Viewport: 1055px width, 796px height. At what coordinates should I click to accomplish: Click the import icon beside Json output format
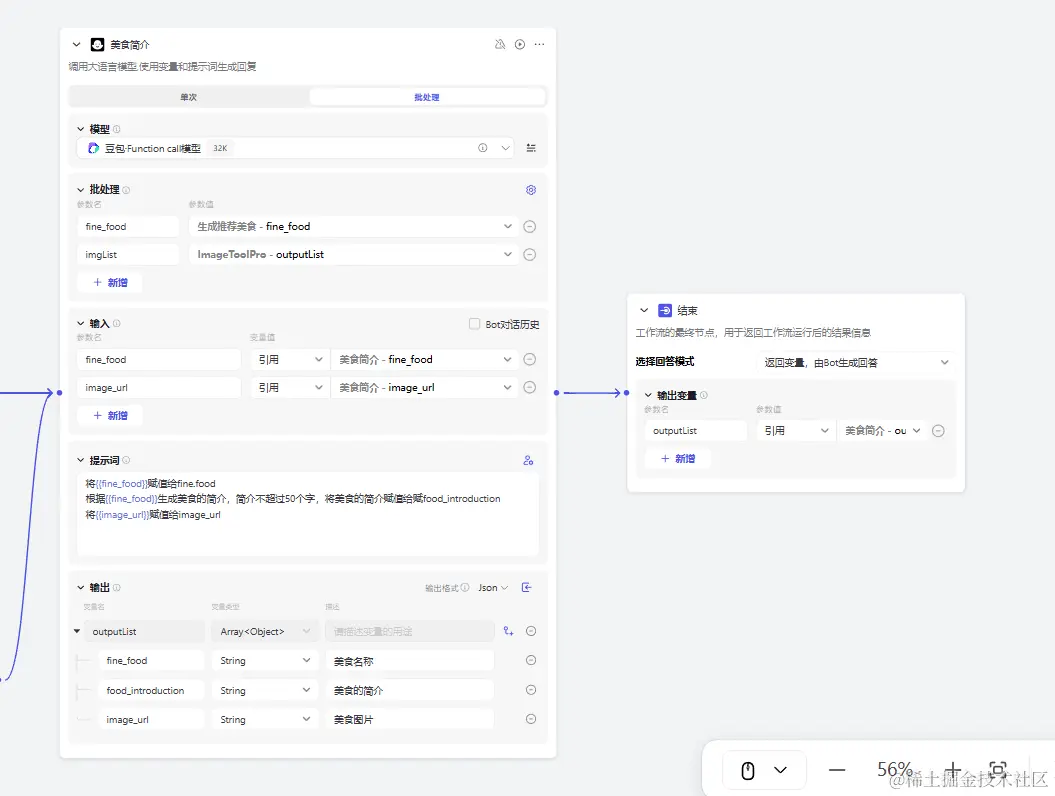527,587
